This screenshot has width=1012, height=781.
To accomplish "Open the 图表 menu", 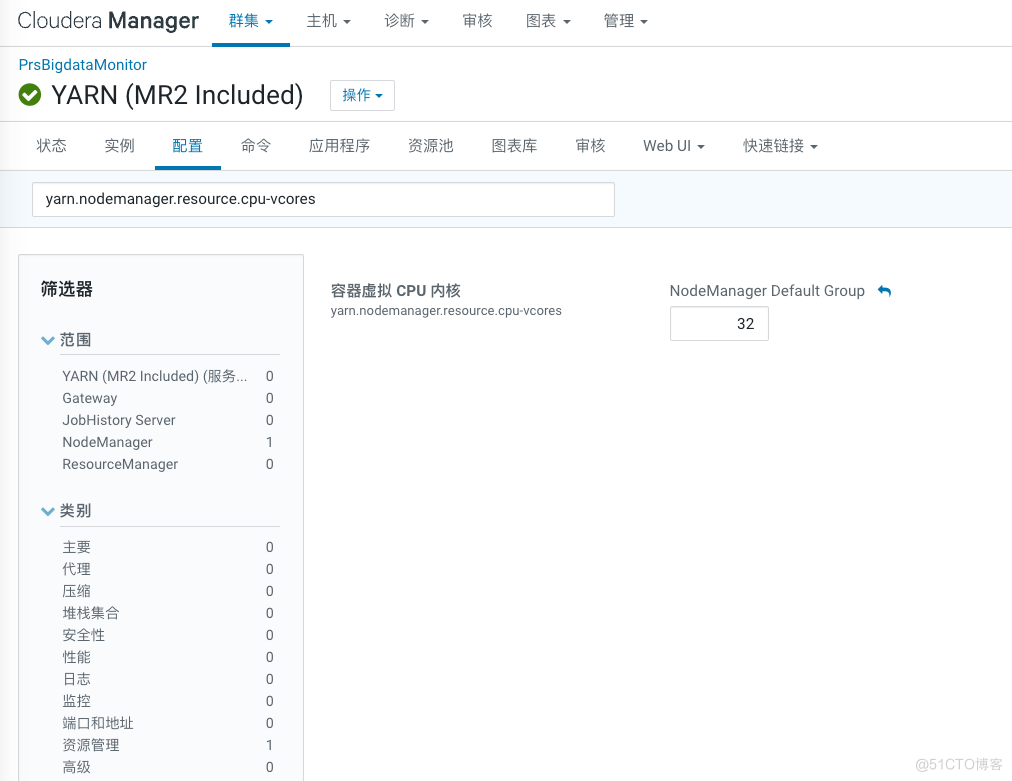I will click(x=548, y=20).
